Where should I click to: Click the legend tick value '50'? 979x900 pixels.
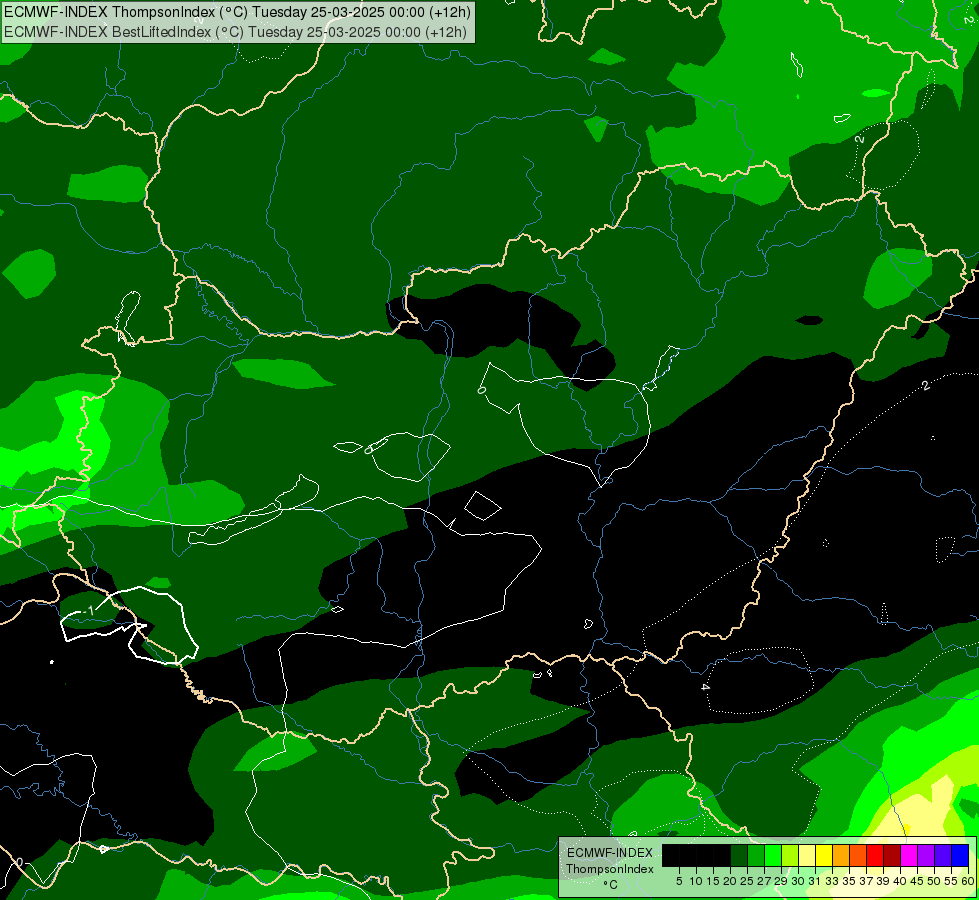click(934, 881)
